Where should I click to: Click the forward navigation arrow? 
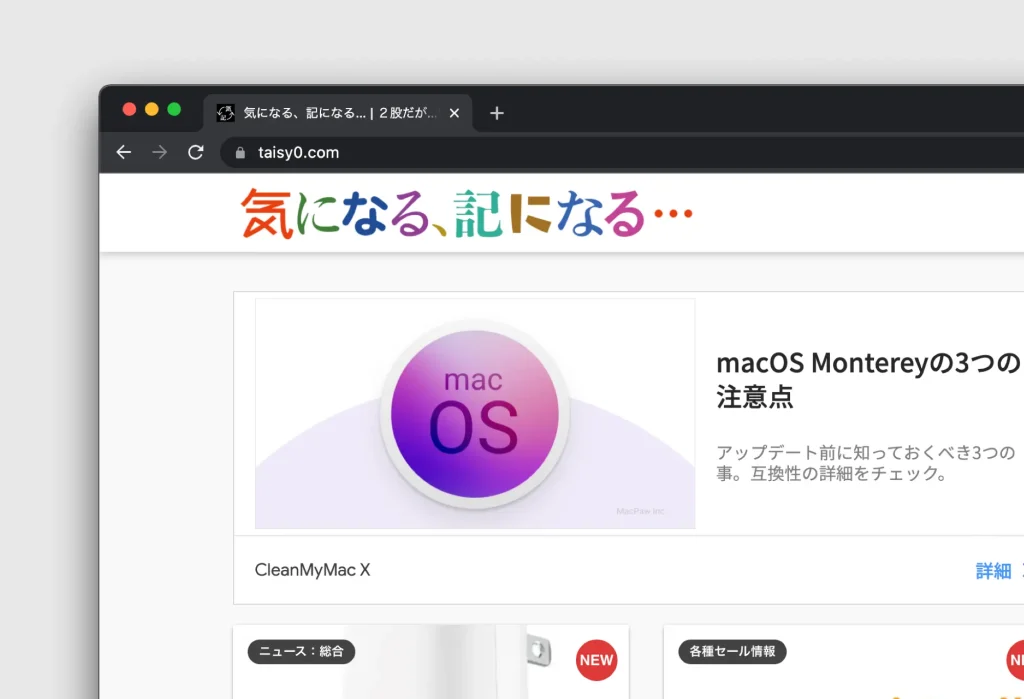159,152
